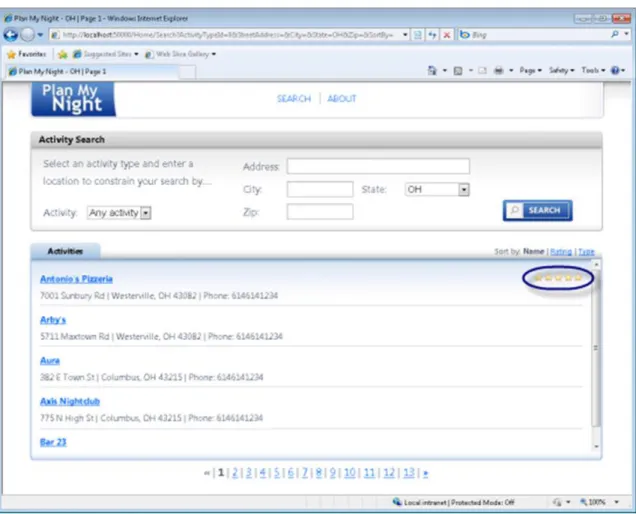Click the Print icon in command bar
The height and width of the screenshot is (514, 636).
498,71
